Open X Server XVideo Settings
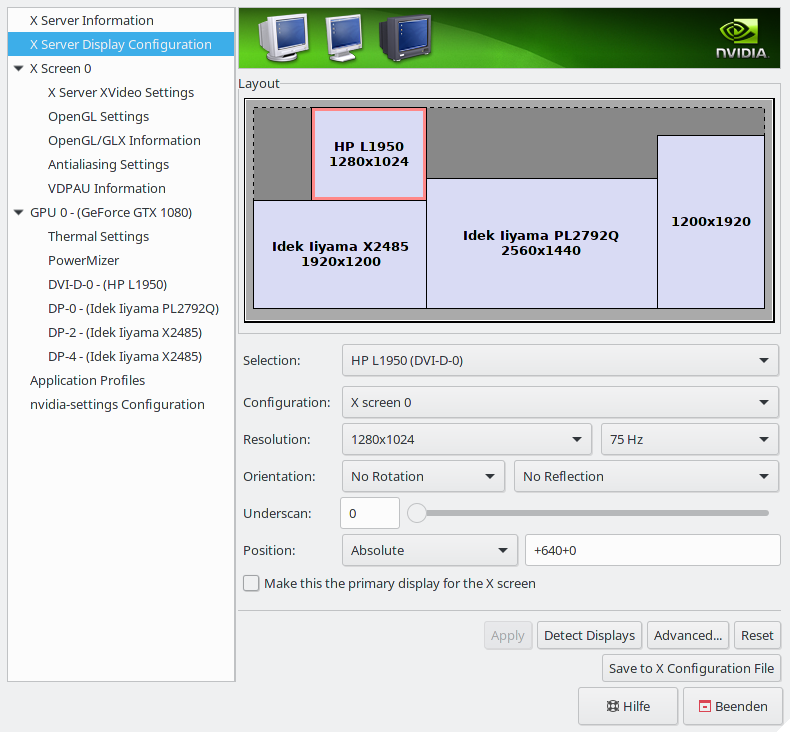The height and width of the screenshot is (732, 790). coord(121,93)
